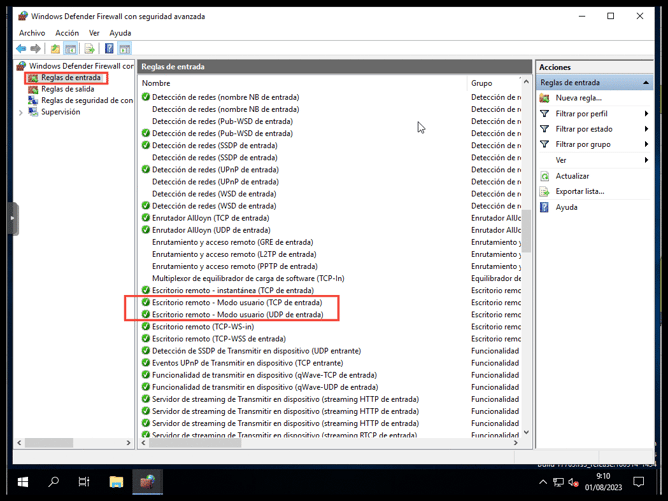Image resolution: width=668 pixels, height=501 pixels.
Task: Click Nueva regla... in Acciones pane
Action: (579, 98)
